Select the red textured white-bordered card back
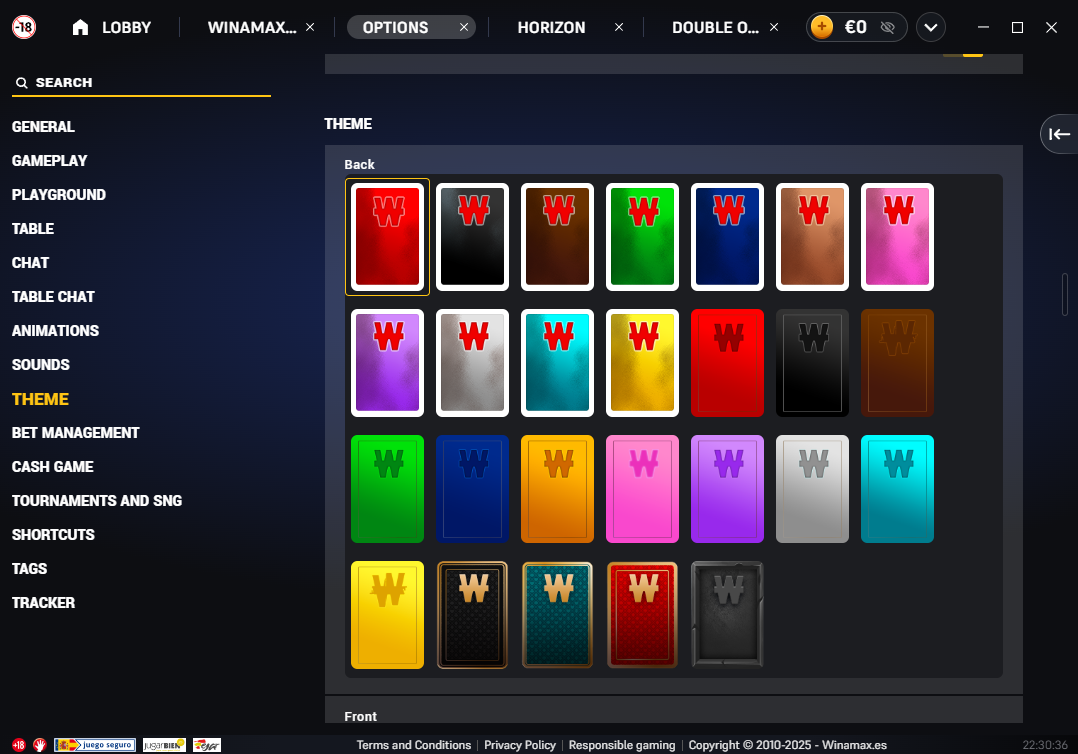Screen dimensions: 1078x754 388,237
